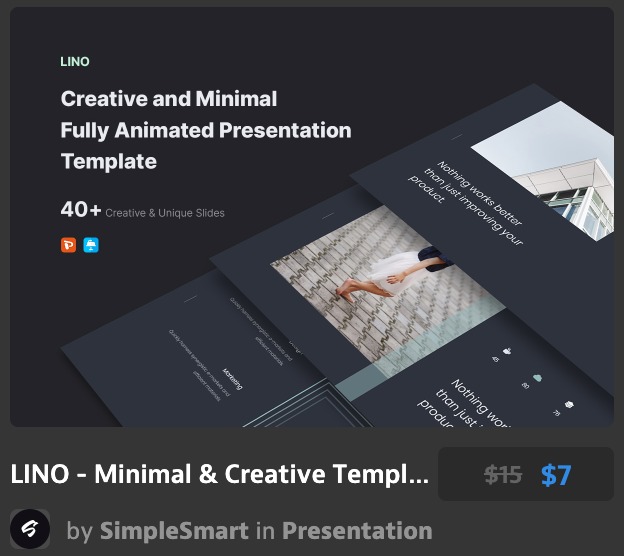Open the SimpleSmart author avatar
Viewport: 624px width, 556px height.
tap(30, 529)
